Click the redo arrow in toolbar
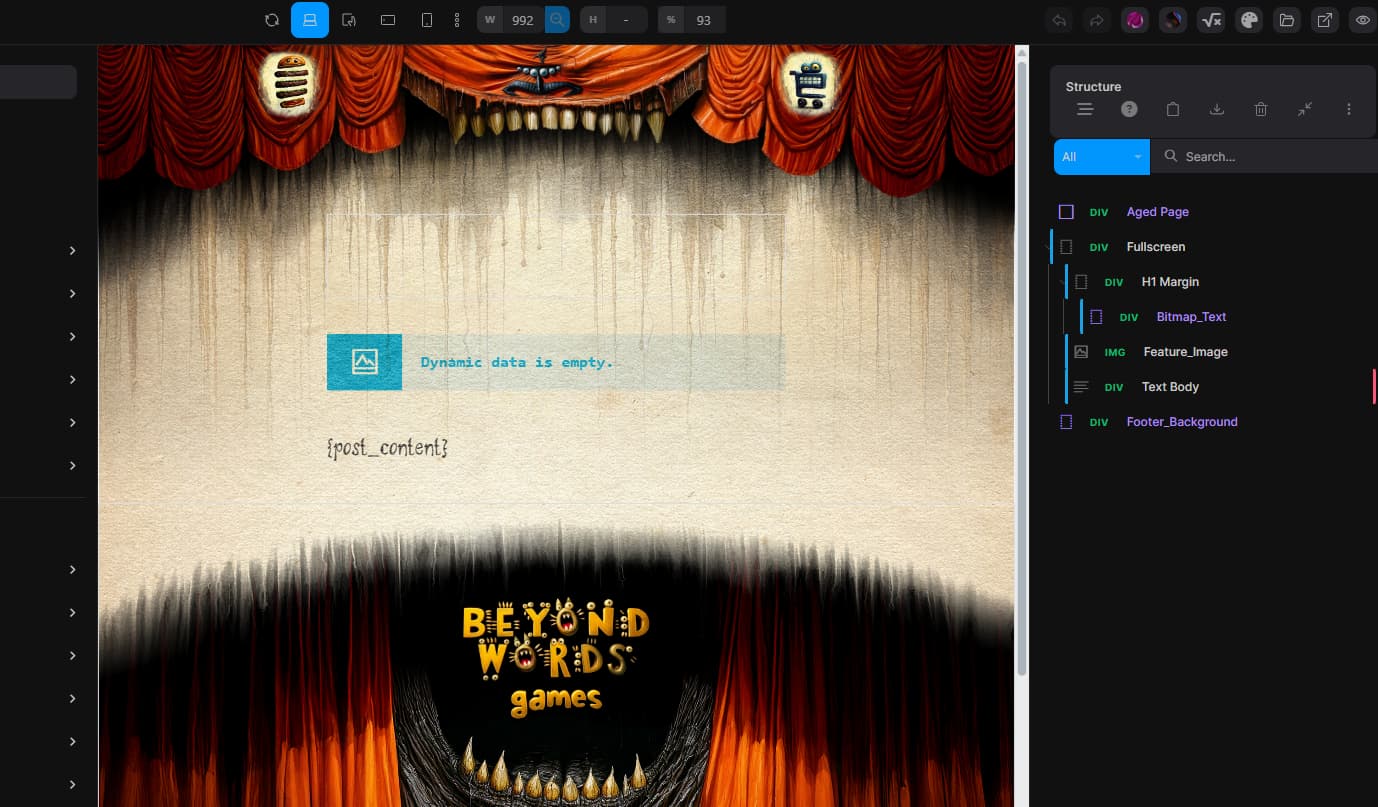Screen dimensions: 1378x807 1097,20
